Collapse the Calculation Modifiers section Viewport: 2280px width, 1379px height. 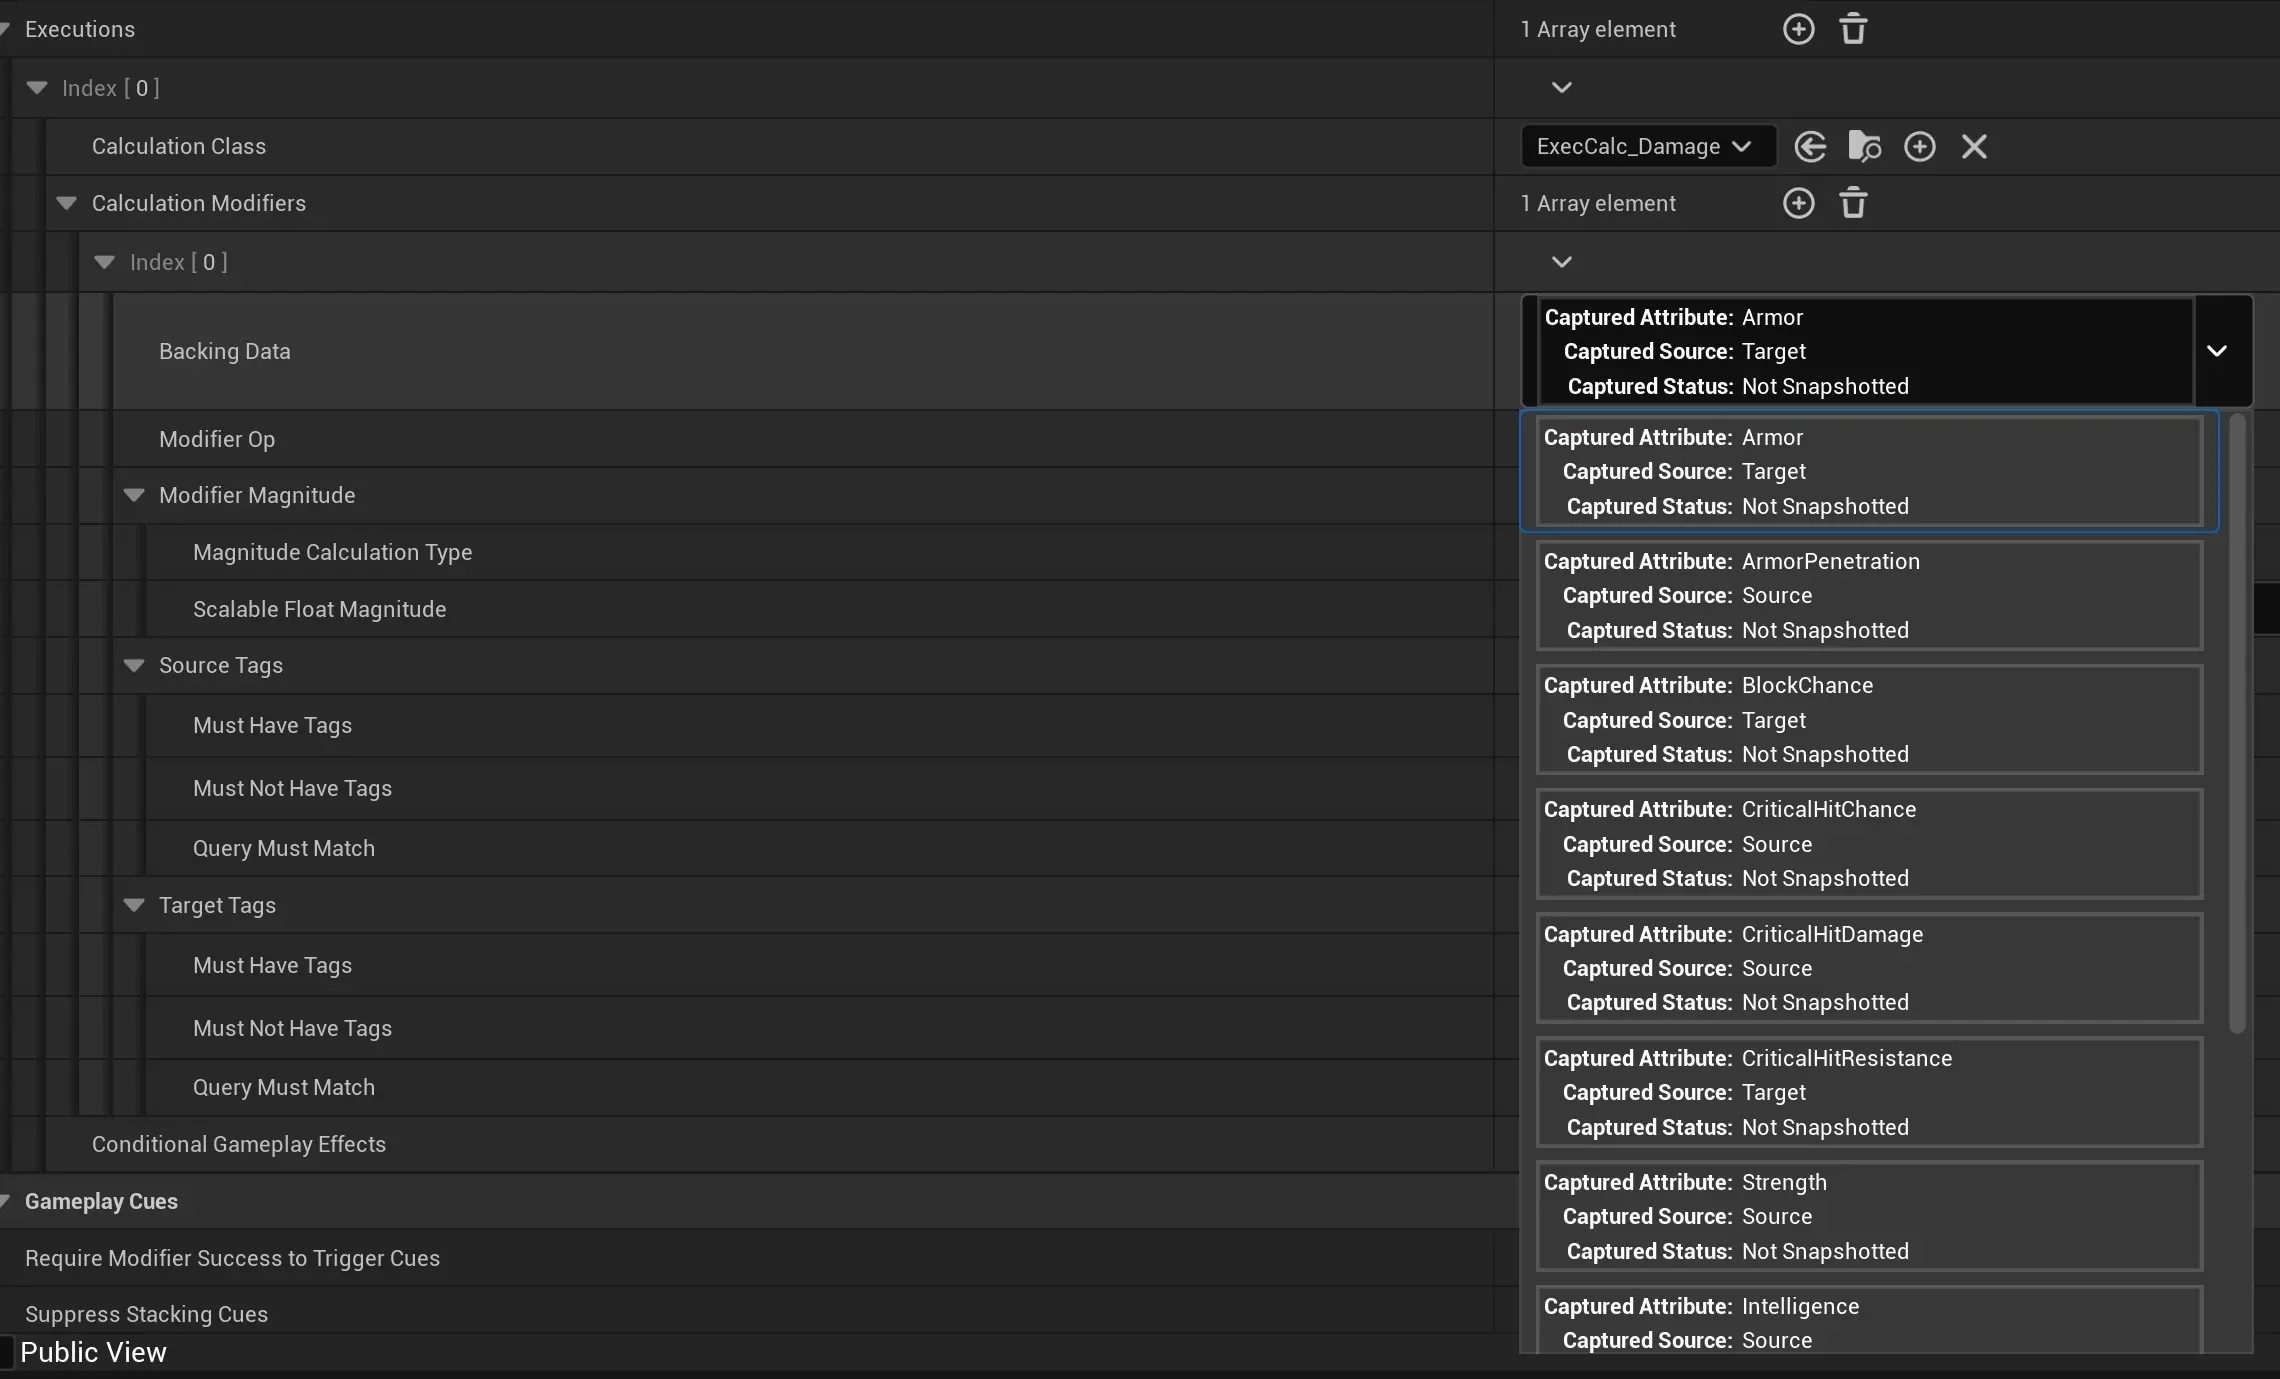click(67, 203)
